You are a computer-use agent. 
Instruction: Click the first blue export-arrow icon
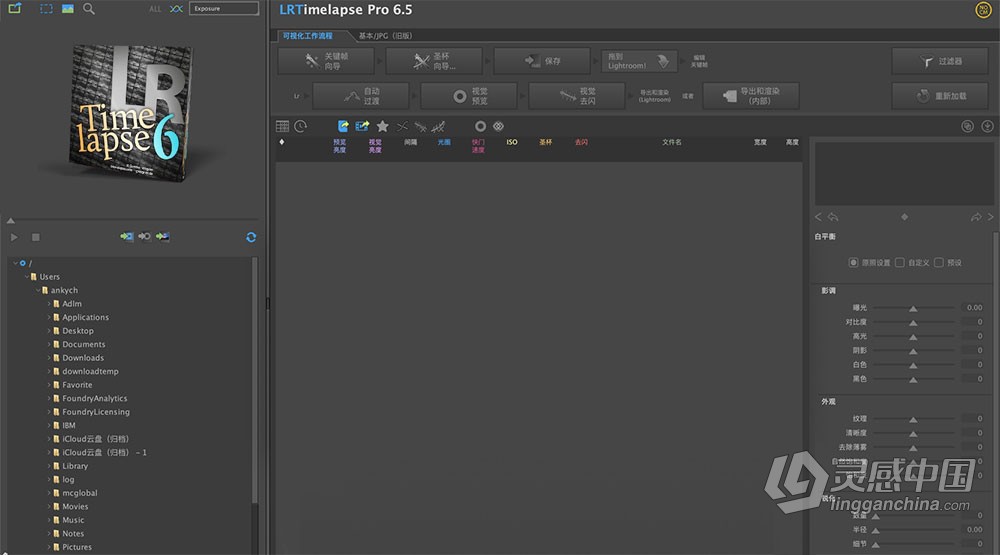coord(343,126)
